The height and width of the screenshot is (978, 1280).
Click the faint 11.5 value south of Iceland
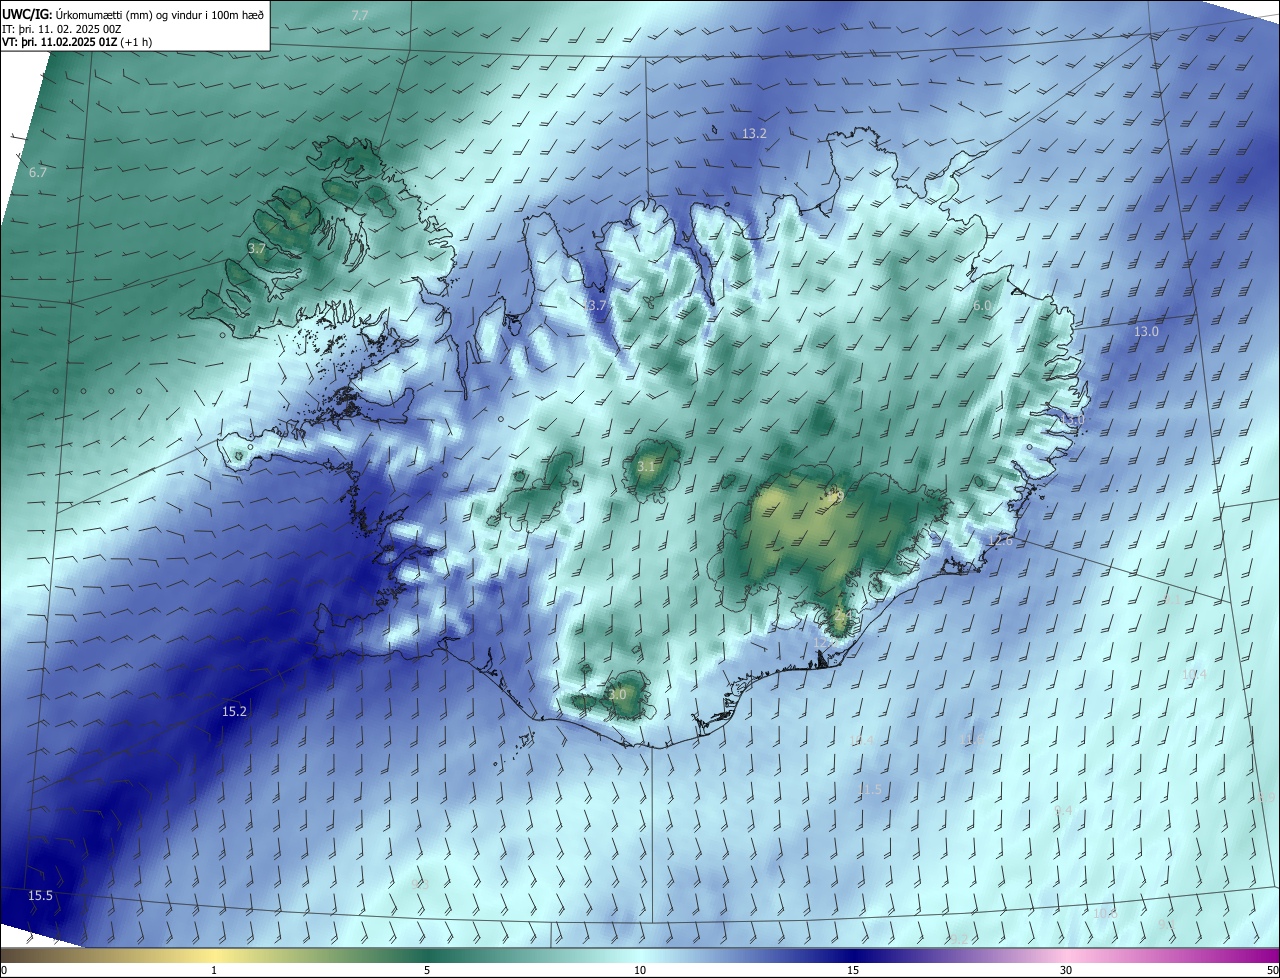coord(871,789)
